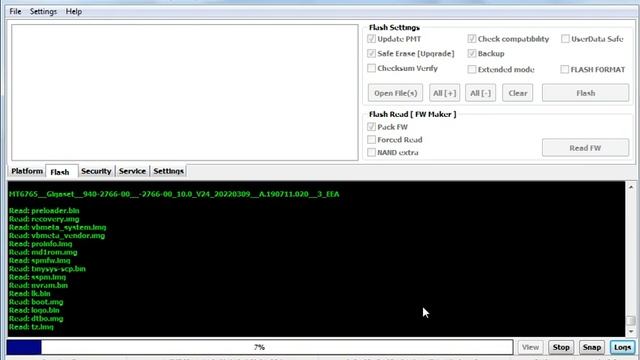Stop the current read operation
Viewport: 640px width, 360px height.
coord(561,347)
